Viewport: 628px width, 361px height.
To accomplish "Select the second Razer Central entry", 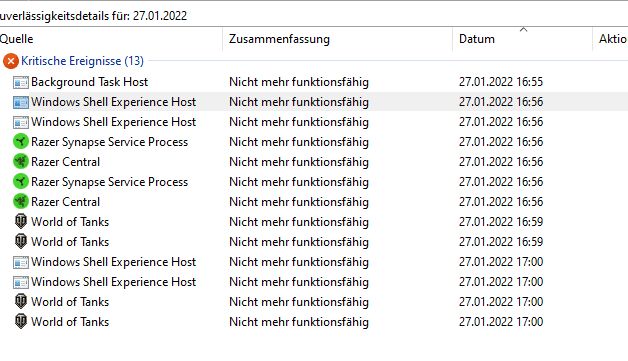I will [66, 202].
